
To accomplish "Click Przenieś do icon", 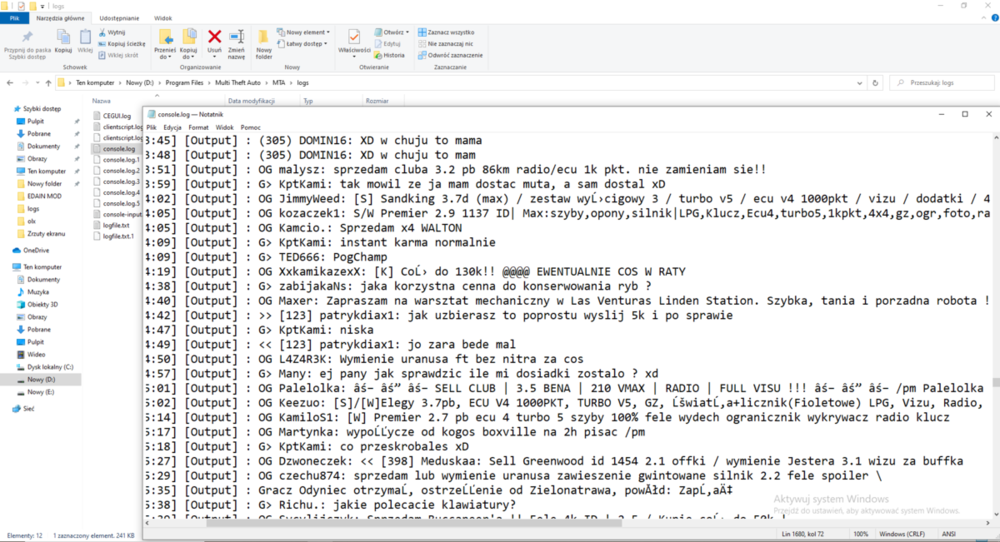I will coord(165,37).
